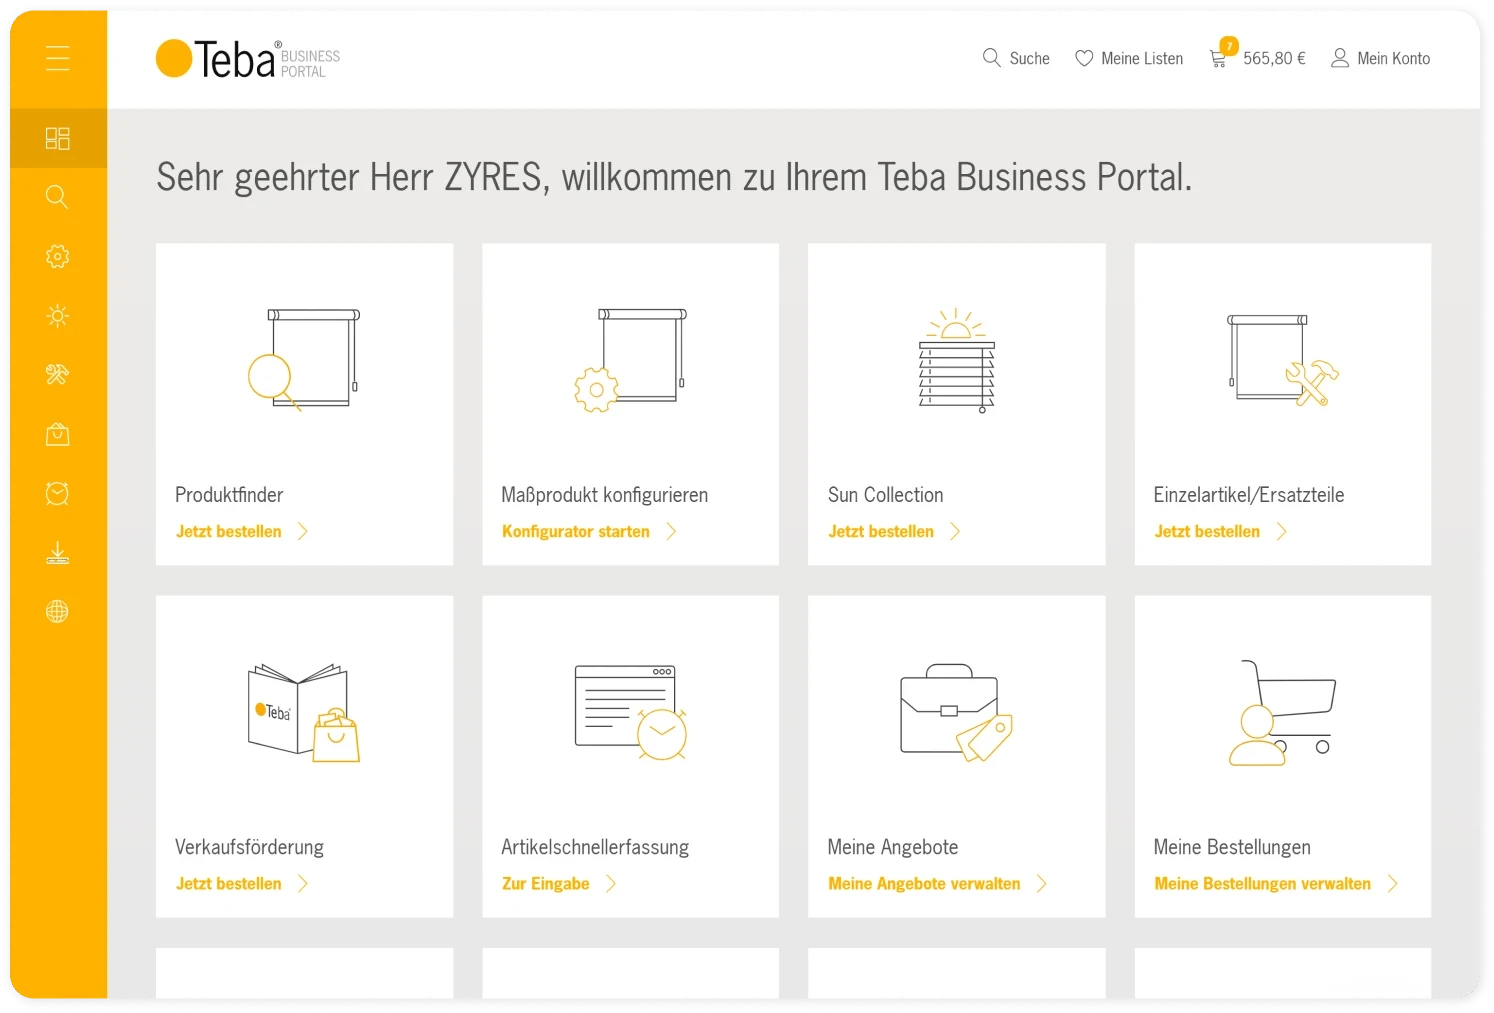
Task: Select the wrench and hammer sidebar icon
Action: 58,375
